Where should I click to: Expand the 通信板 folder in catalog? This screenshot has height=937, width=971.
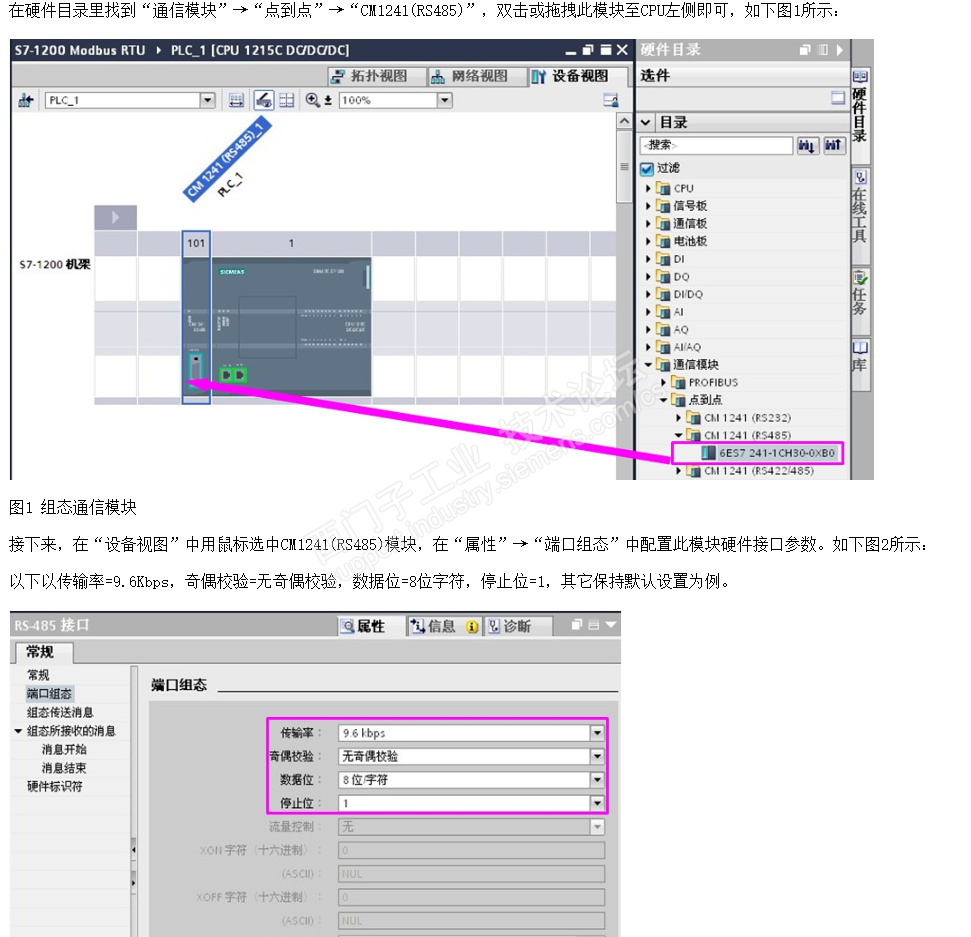tap(648, 224)
